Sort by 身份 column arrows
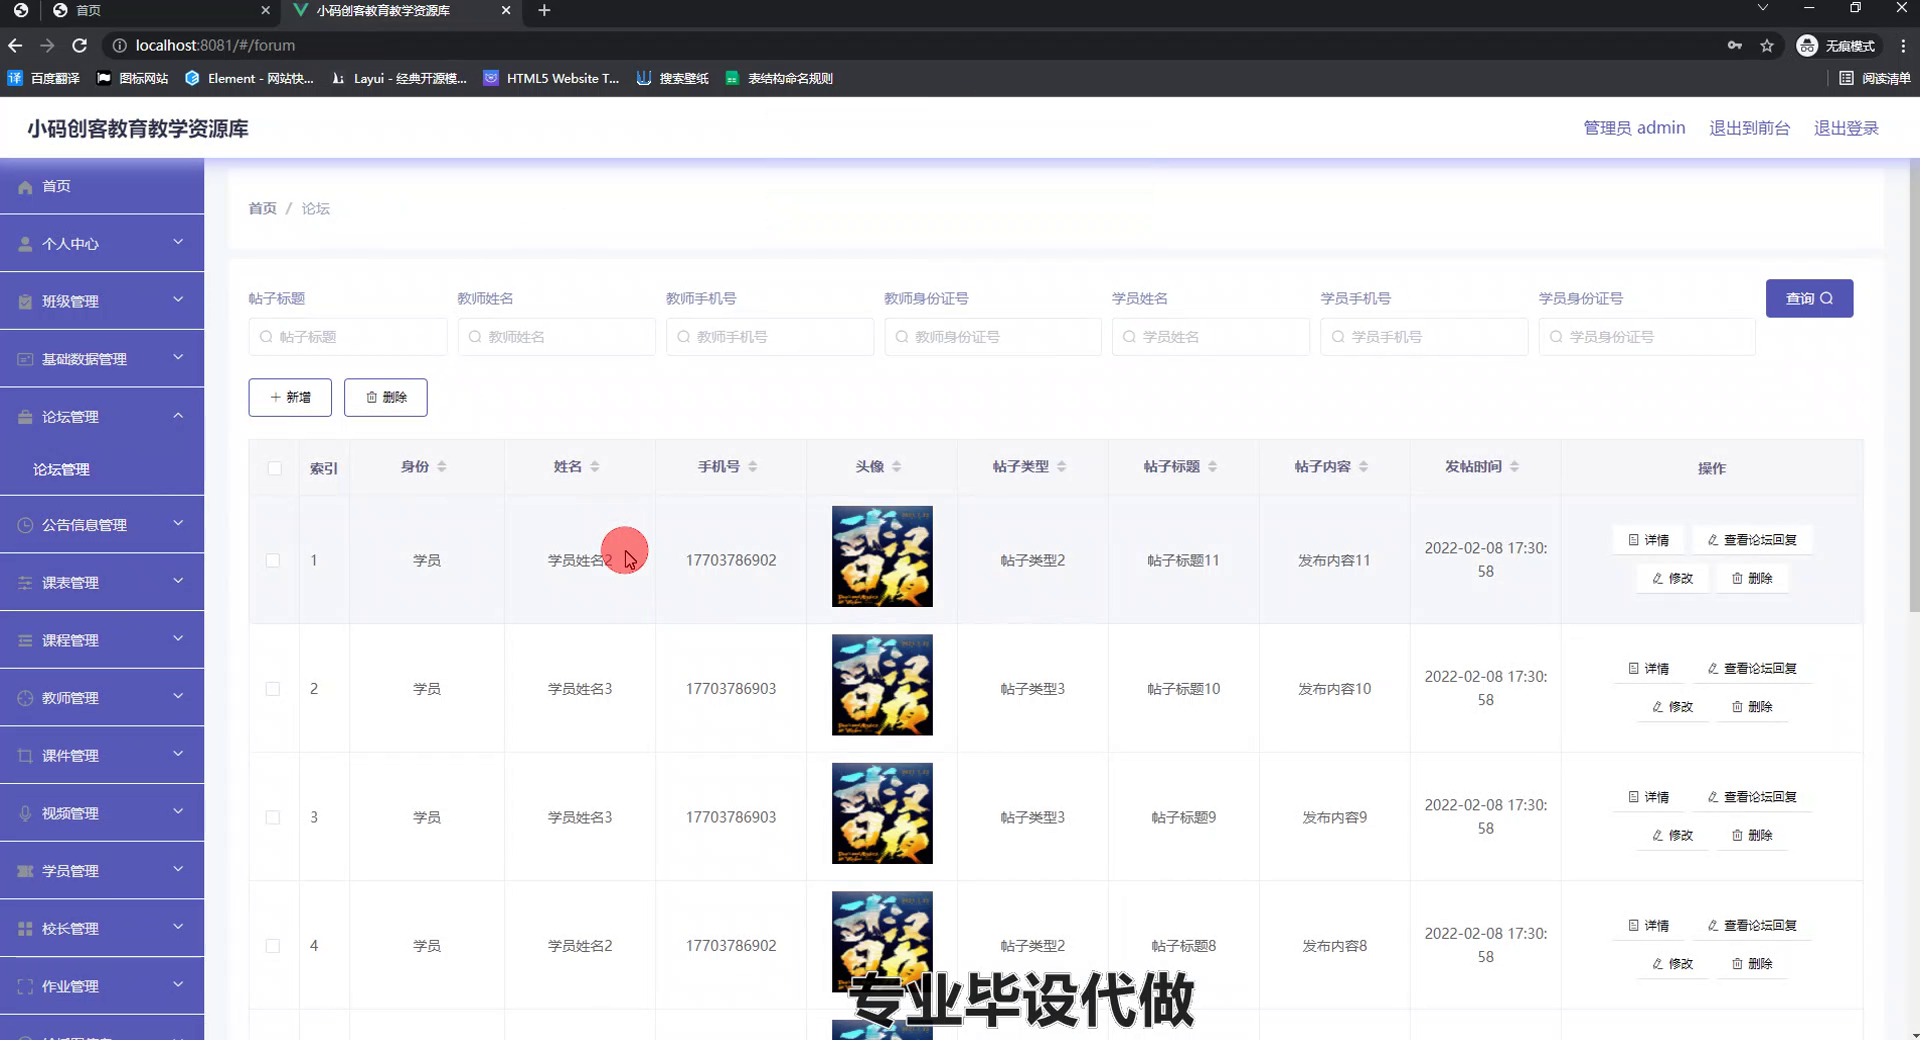Screen dimensions: 1920x1040 (x=442, y=467)
